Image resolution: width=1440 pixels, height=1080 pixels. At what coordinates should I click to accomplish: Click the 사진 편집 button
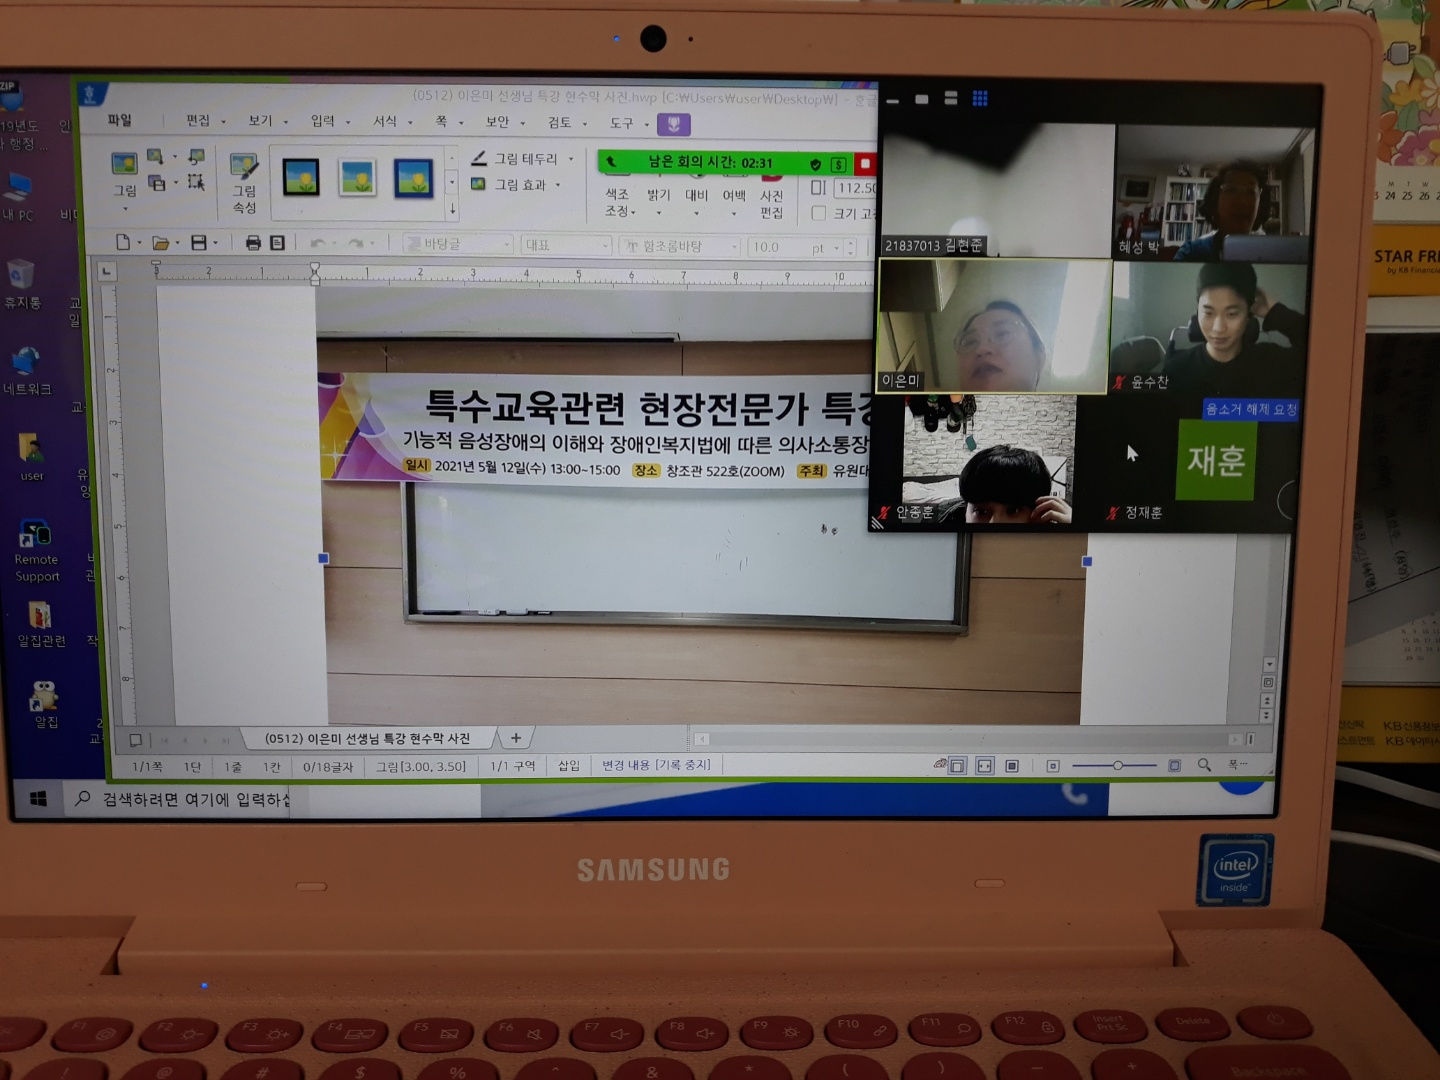pos(771,203)
